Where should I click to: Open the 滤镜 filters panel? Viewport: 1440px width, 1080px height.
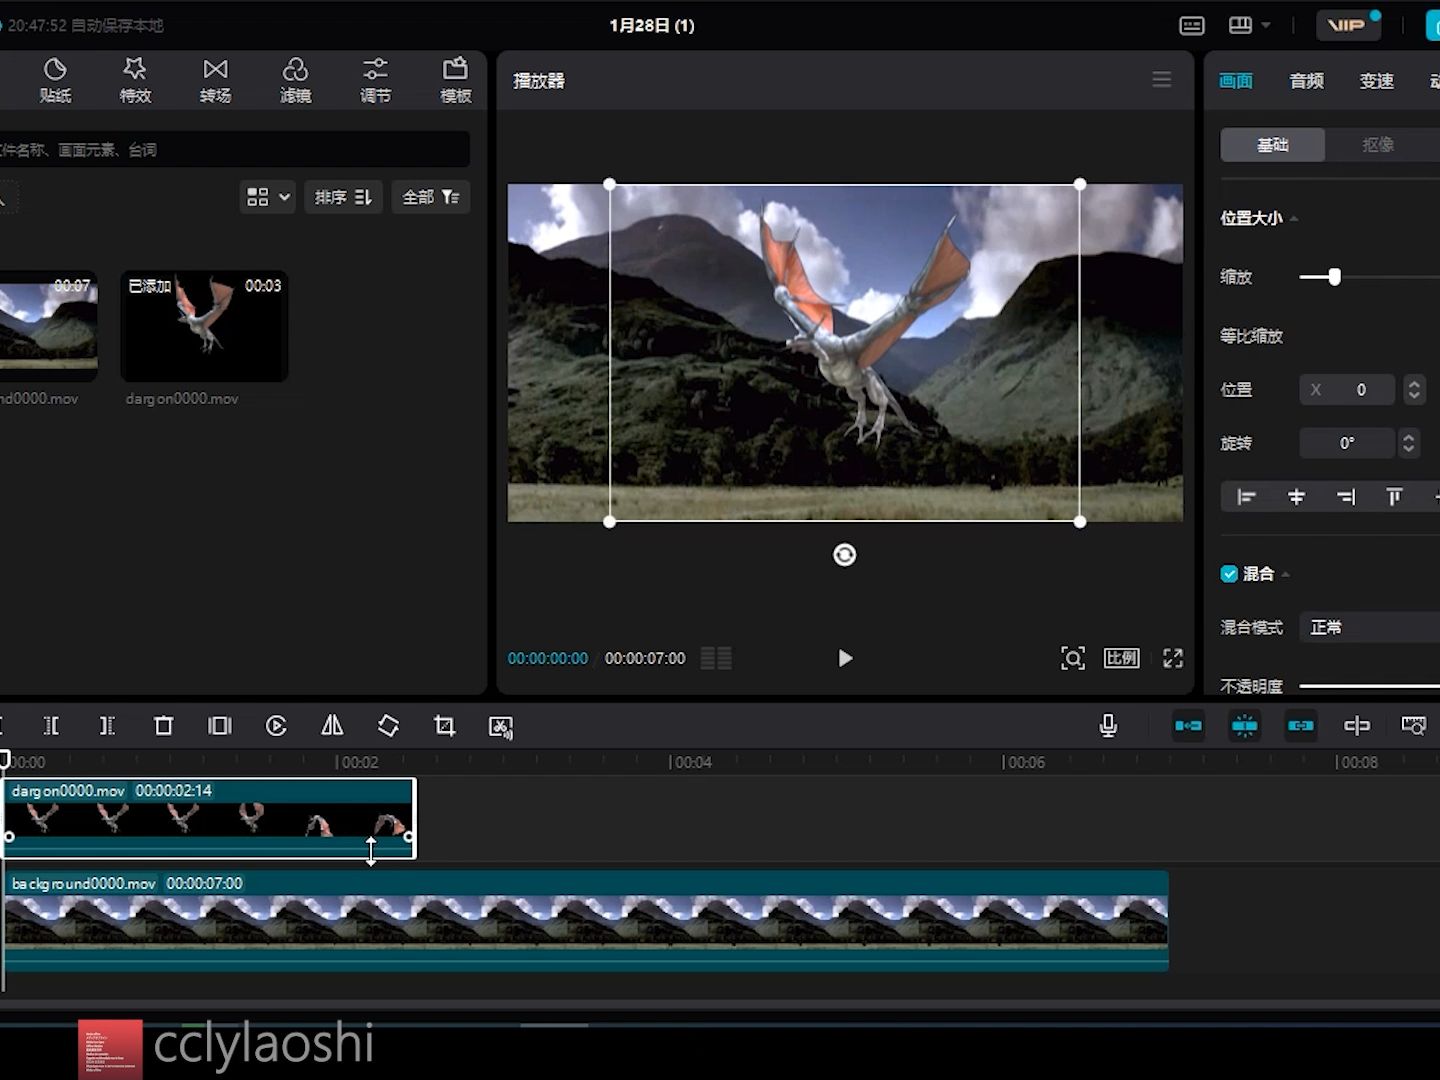point(295,80)
